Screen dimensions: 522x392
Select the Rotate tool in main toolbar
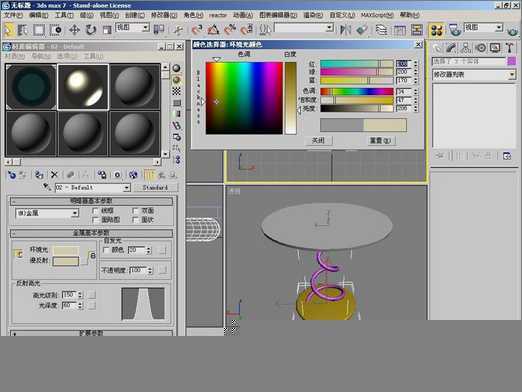[x=91, y=30]
